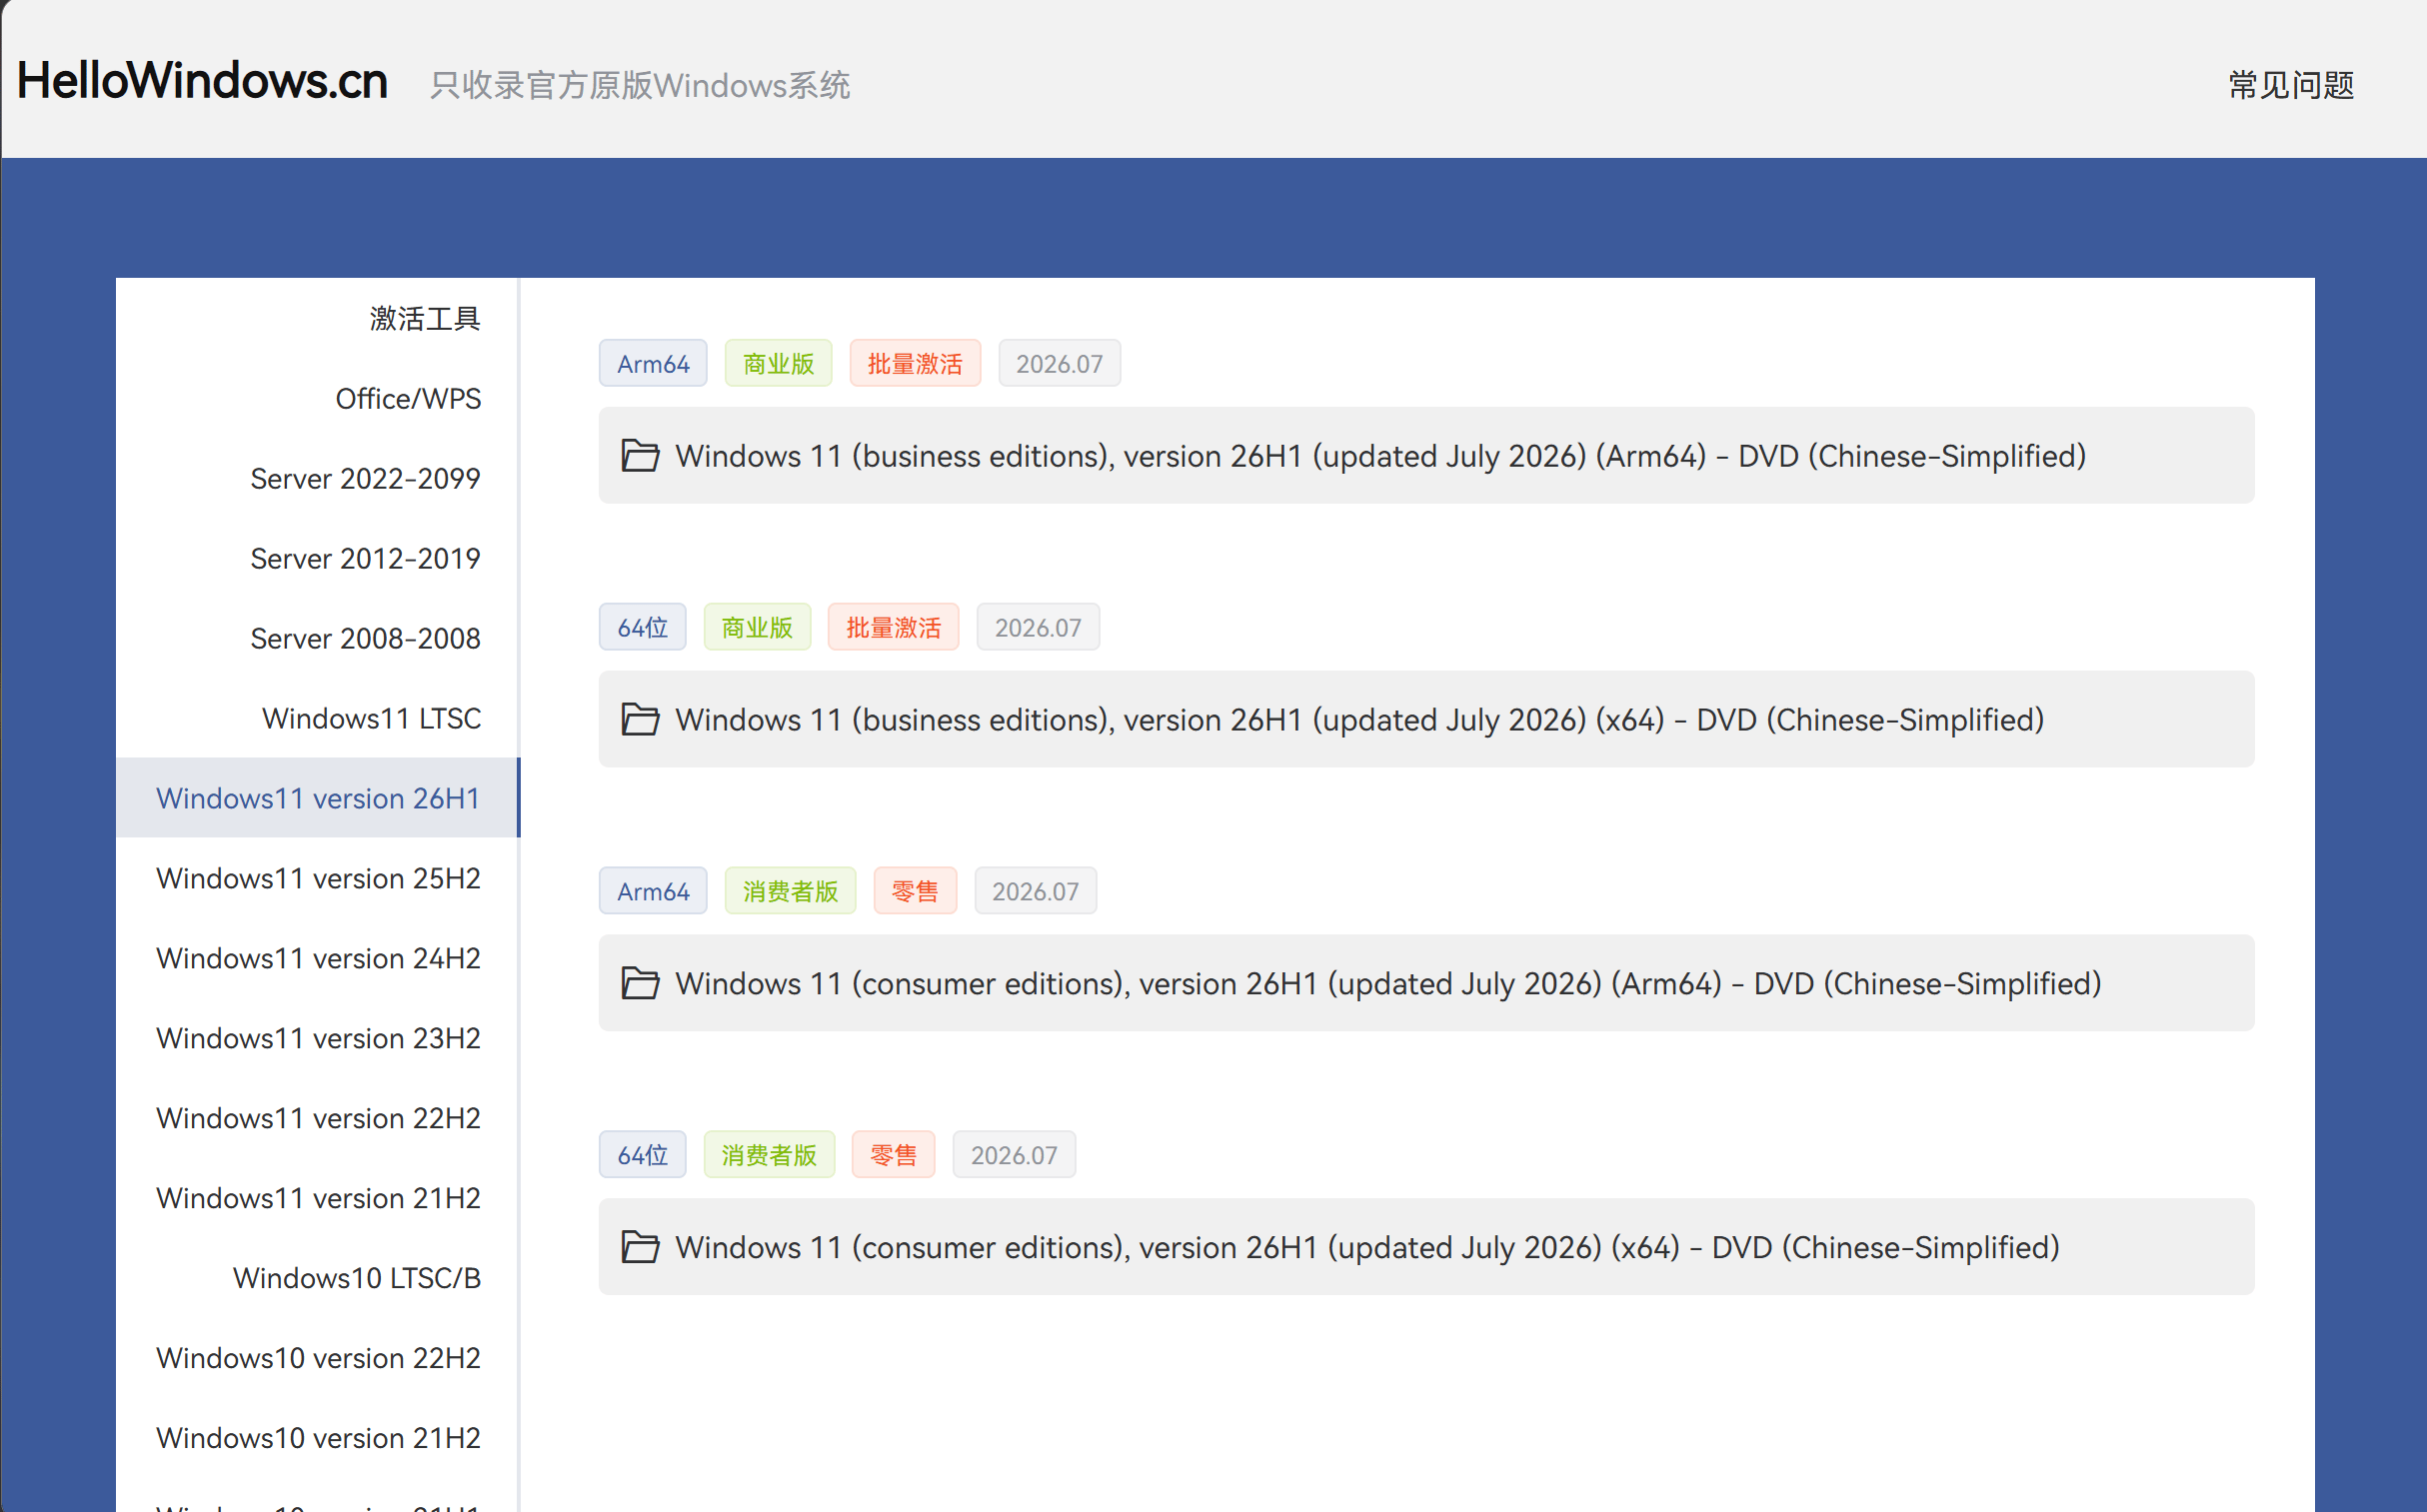Open Server 2022-2099 category
This screenshot has height=1512, width=2427.
tap(365, 479)
